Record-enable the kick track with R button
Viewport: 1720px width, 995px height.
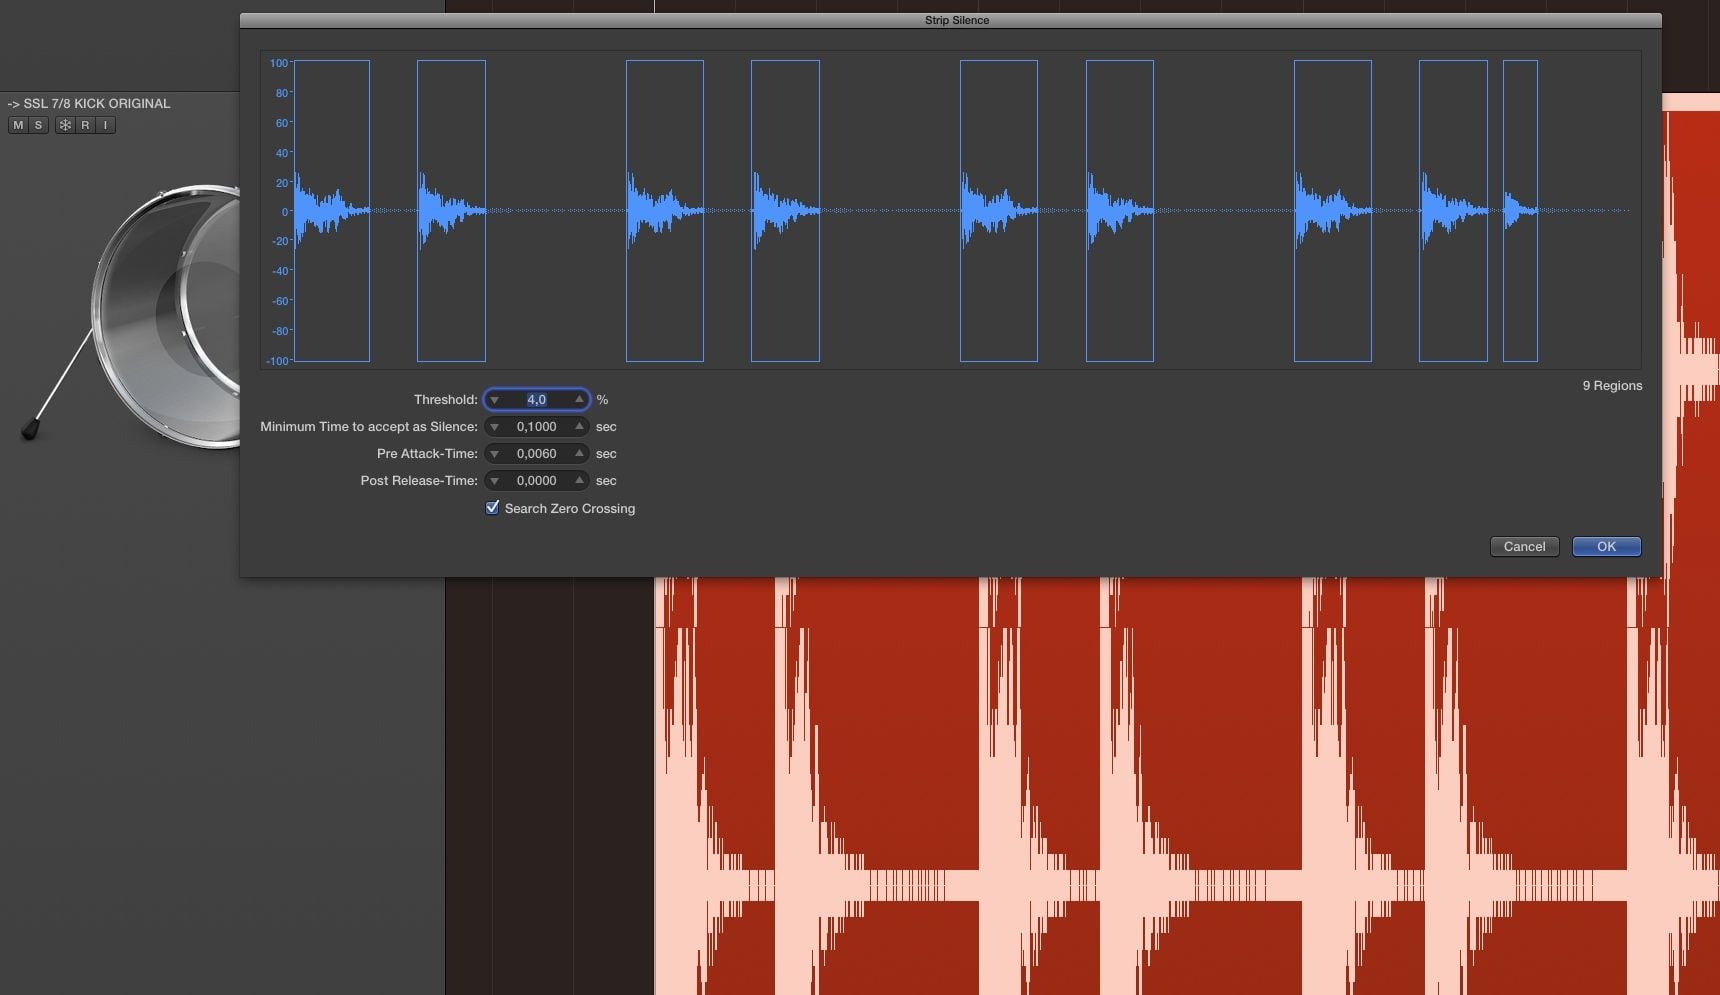(85, 125)
